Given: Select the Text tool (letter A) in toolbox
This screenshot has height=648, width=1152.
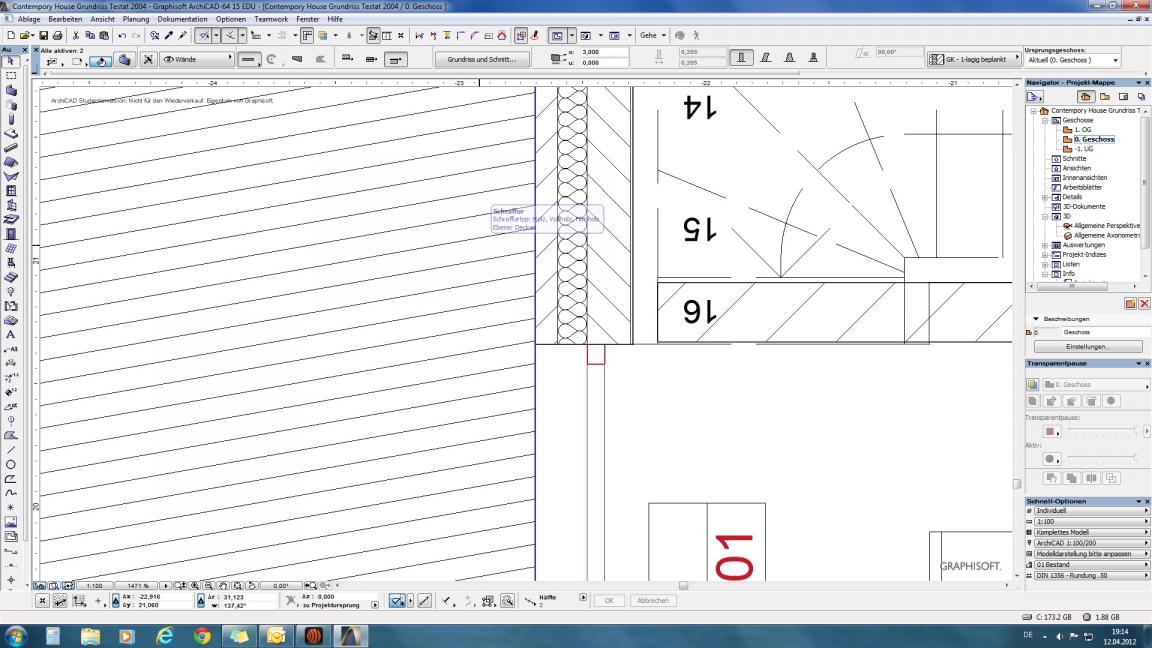Looking at the screenshot, I should (x=10, y=334).
